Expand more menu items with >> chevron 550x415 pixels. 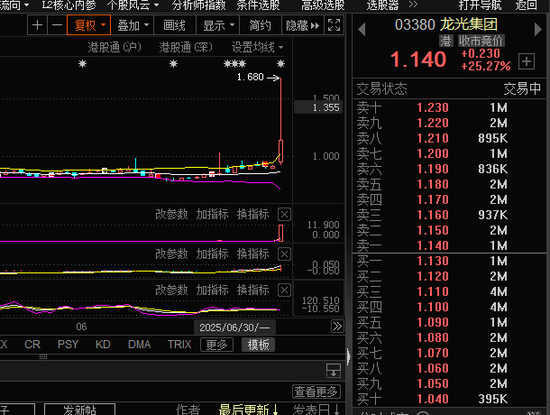413,5
